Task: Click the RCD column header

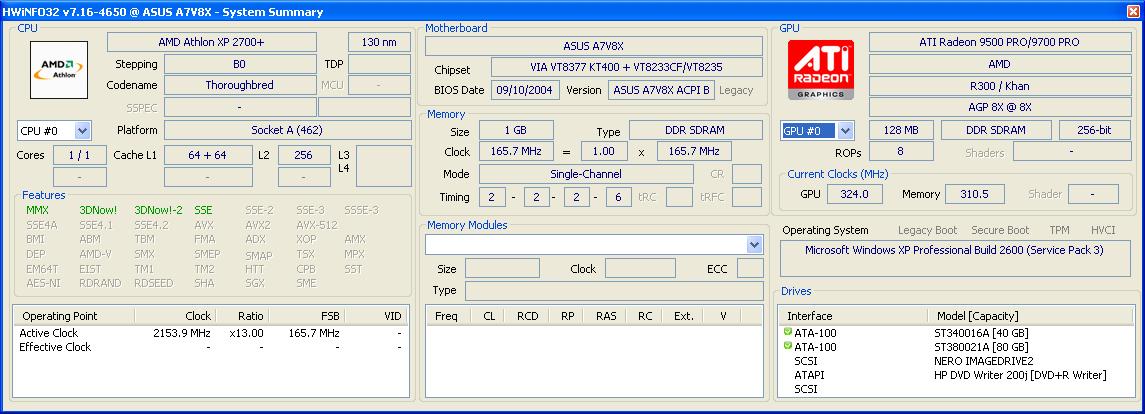Action: coord(527,316)
